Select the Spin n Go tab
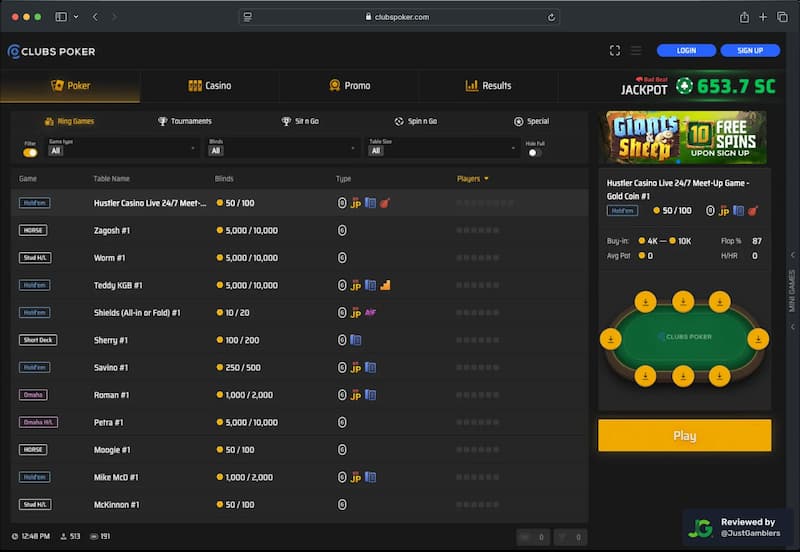800x552 pixels. tap(416, 121)
